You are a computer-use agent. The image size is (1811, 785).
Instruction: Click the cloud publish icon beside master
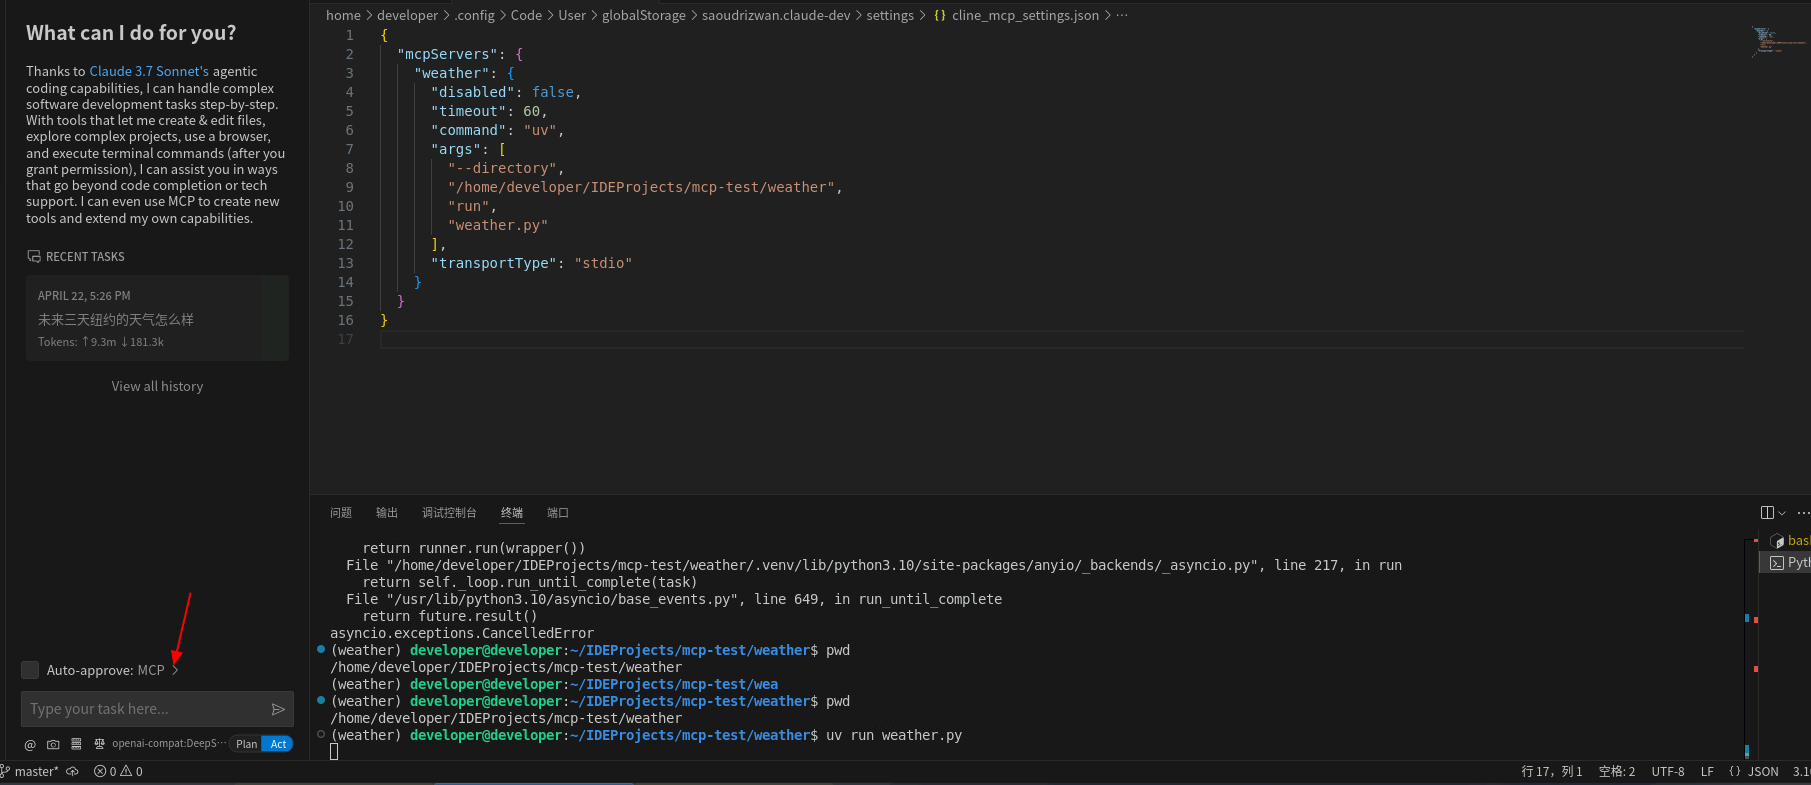coord(72,771)
